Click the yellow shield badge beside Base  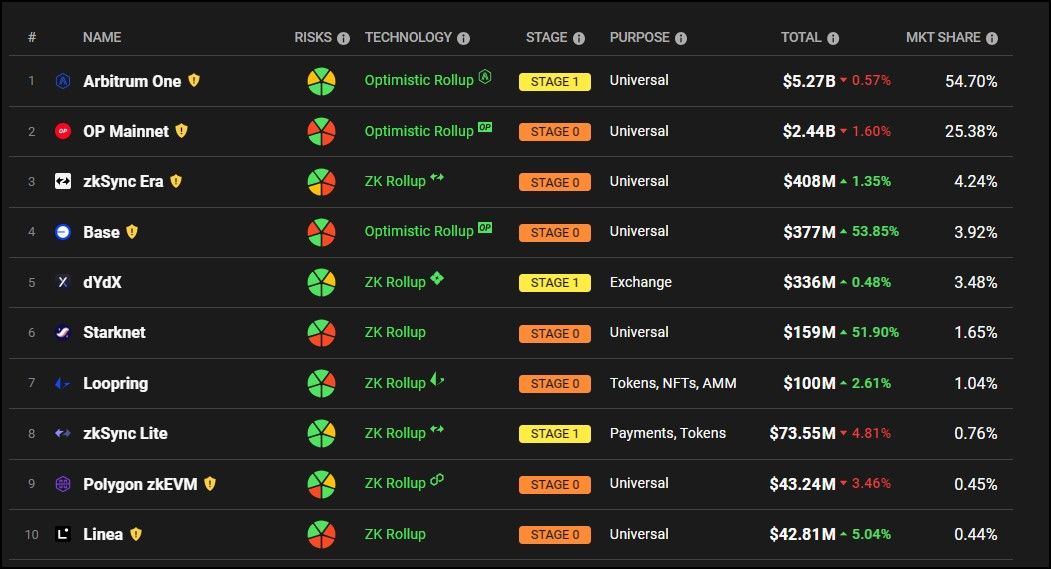[132, 232]
